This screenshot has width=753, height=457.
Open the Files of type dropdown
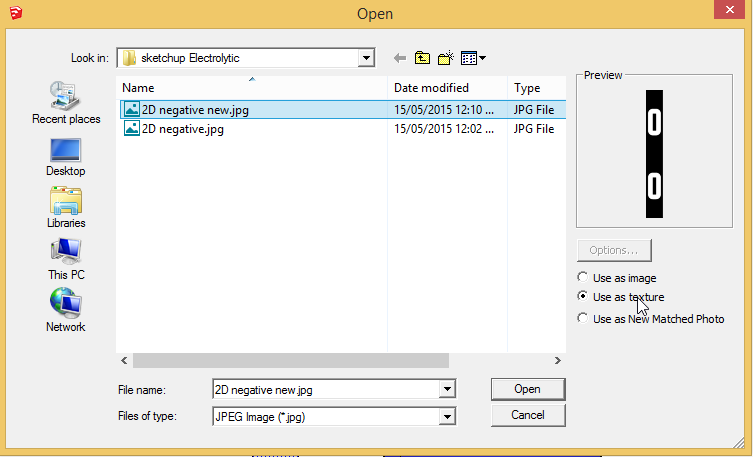tap(447, 415)
